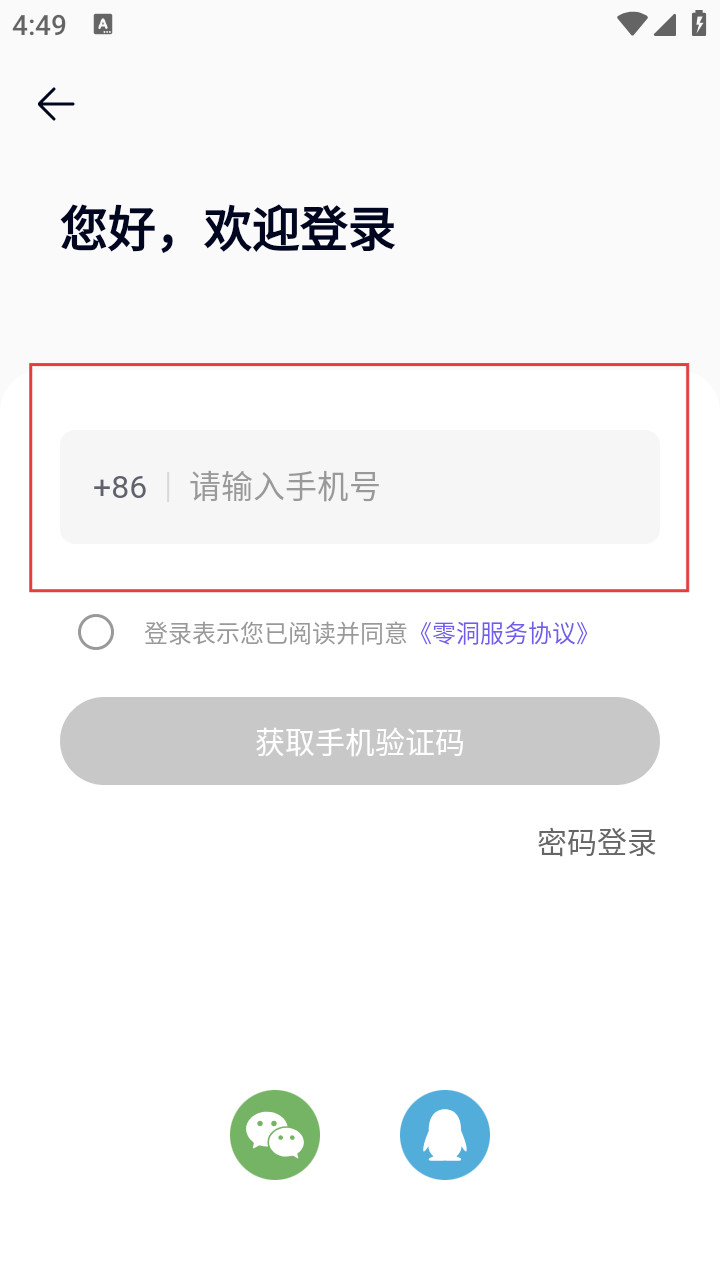720x1280 pixels.
Task: Tap the 您好，欢迎登录 heading
Action: (x=228, y=229)
